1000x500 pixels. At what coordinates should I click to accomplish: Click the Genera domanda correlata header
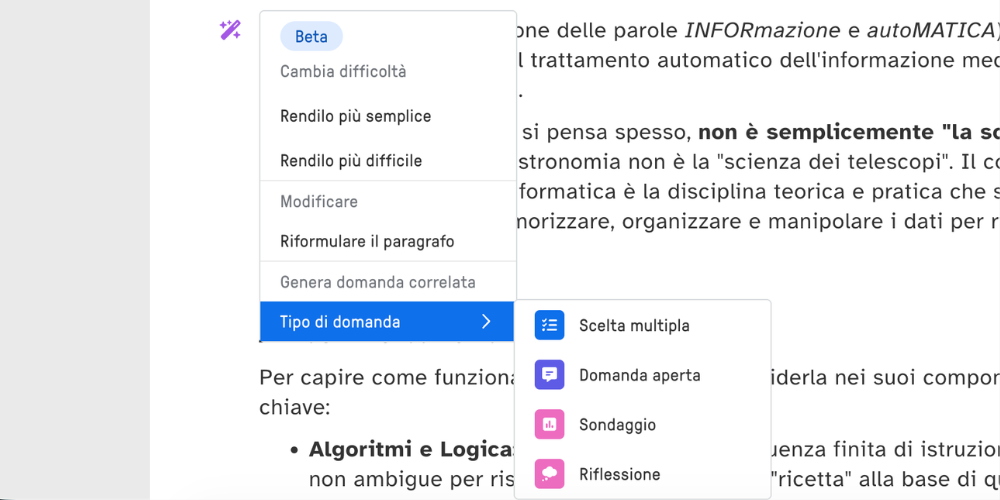pos(378,282)
